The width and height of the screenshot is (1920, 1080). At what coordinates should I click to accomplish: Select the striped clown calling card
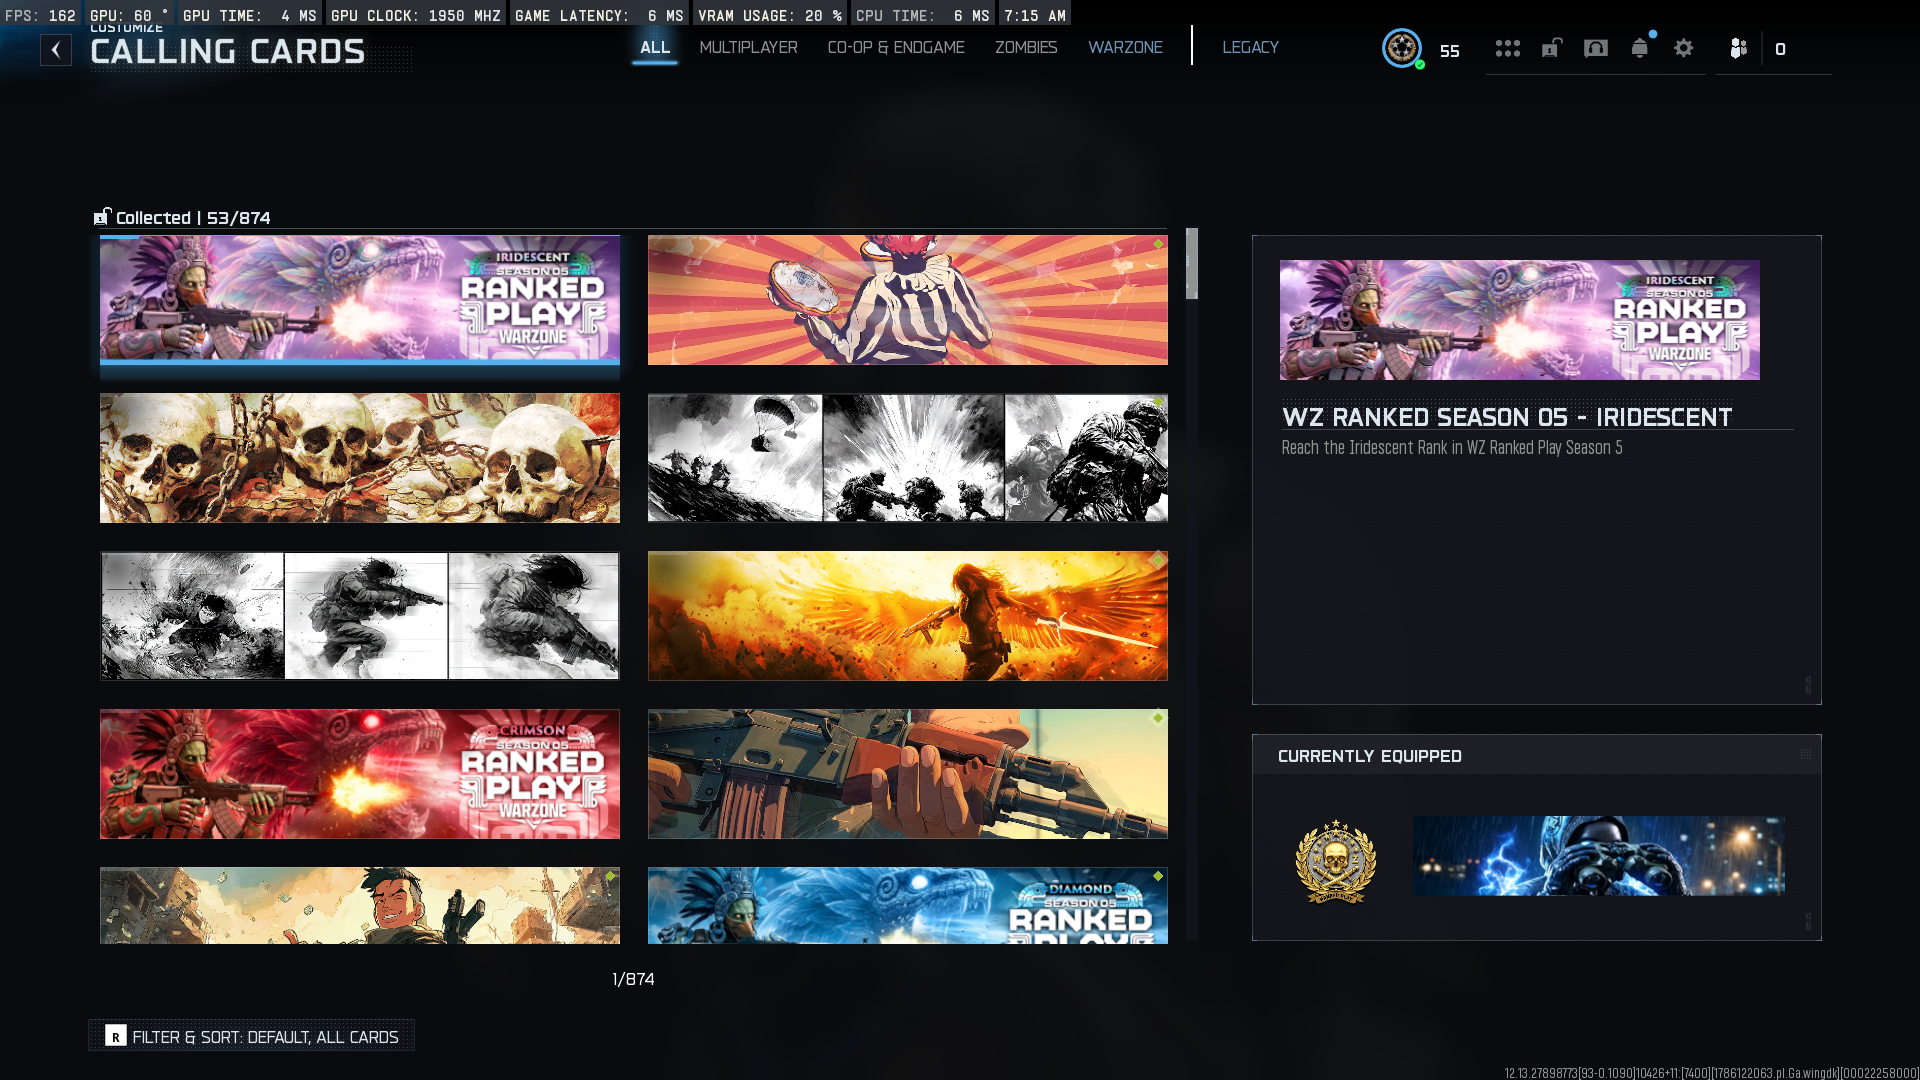[908, 300]
